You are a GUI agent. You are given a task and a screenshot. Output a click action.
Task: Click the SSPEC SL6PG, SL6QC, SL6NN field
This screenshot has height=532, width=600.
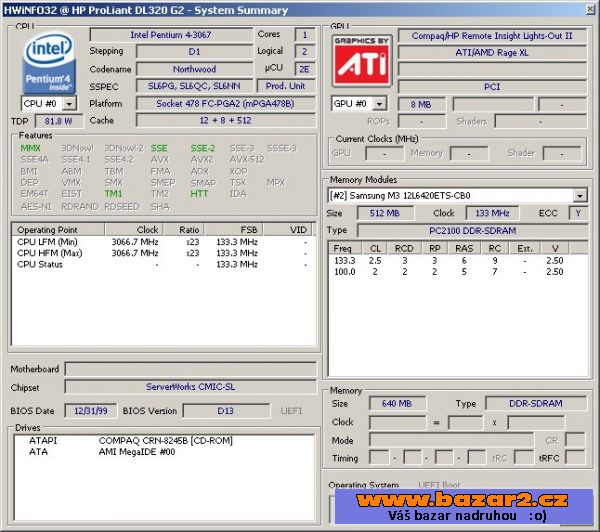point(194,86)
